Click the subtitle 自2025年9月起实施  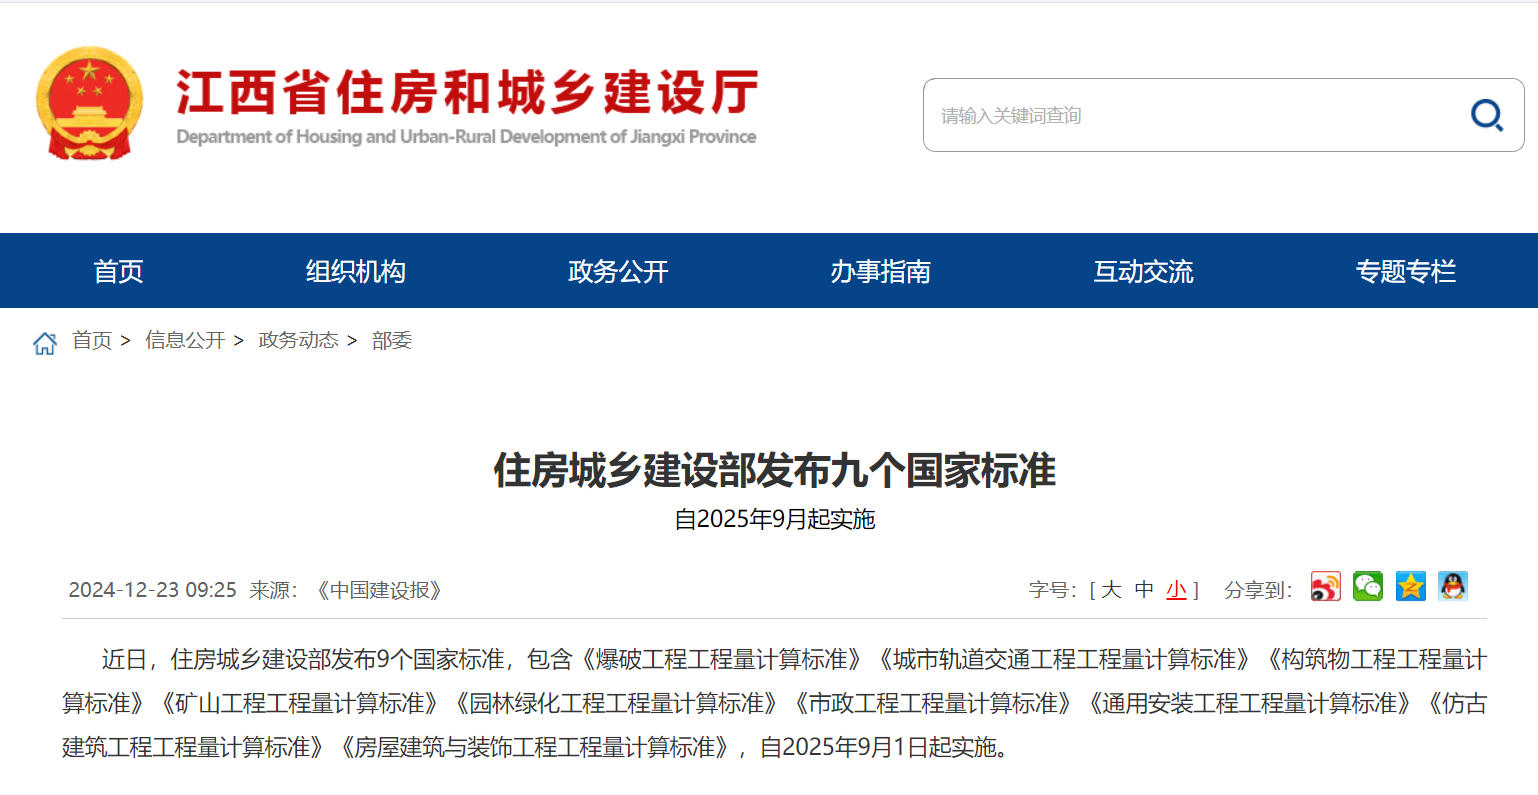775,519
